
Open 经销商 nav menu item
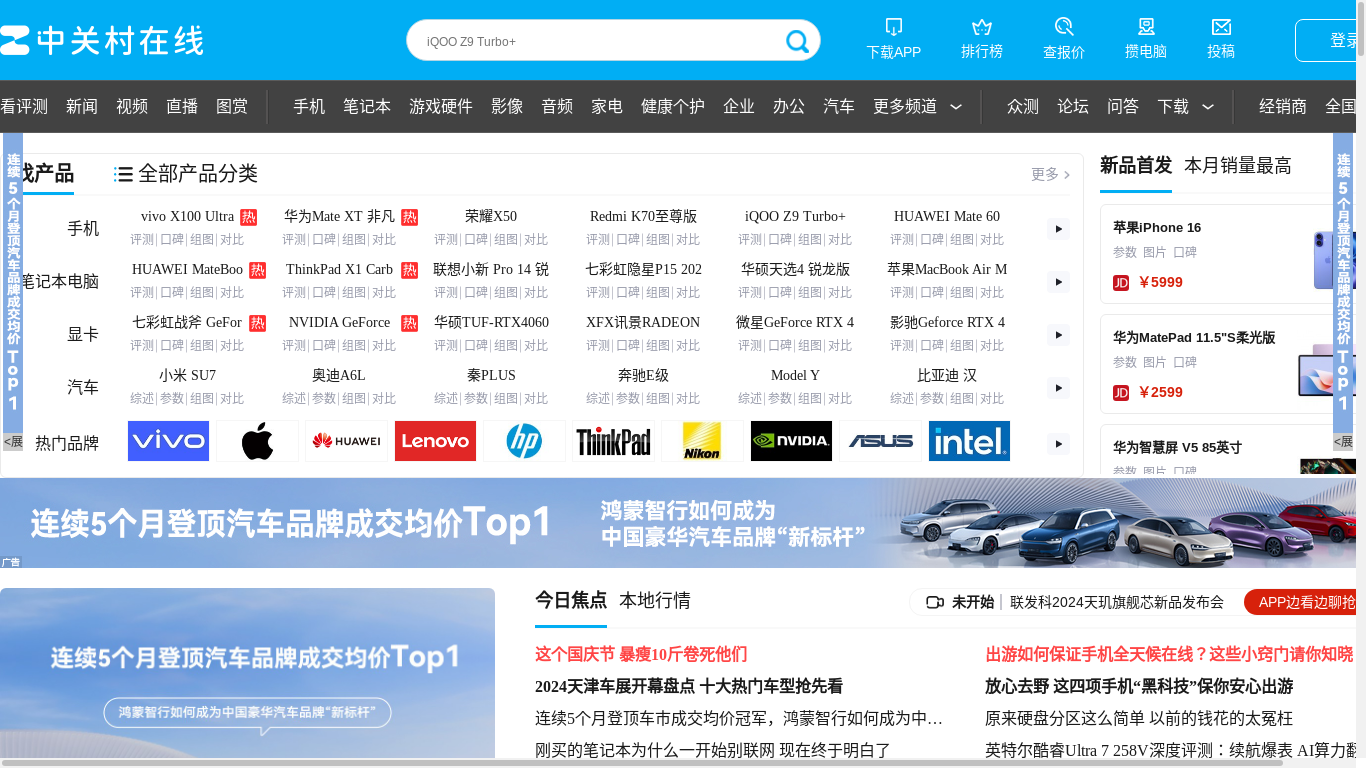[x=1283, y=106]
